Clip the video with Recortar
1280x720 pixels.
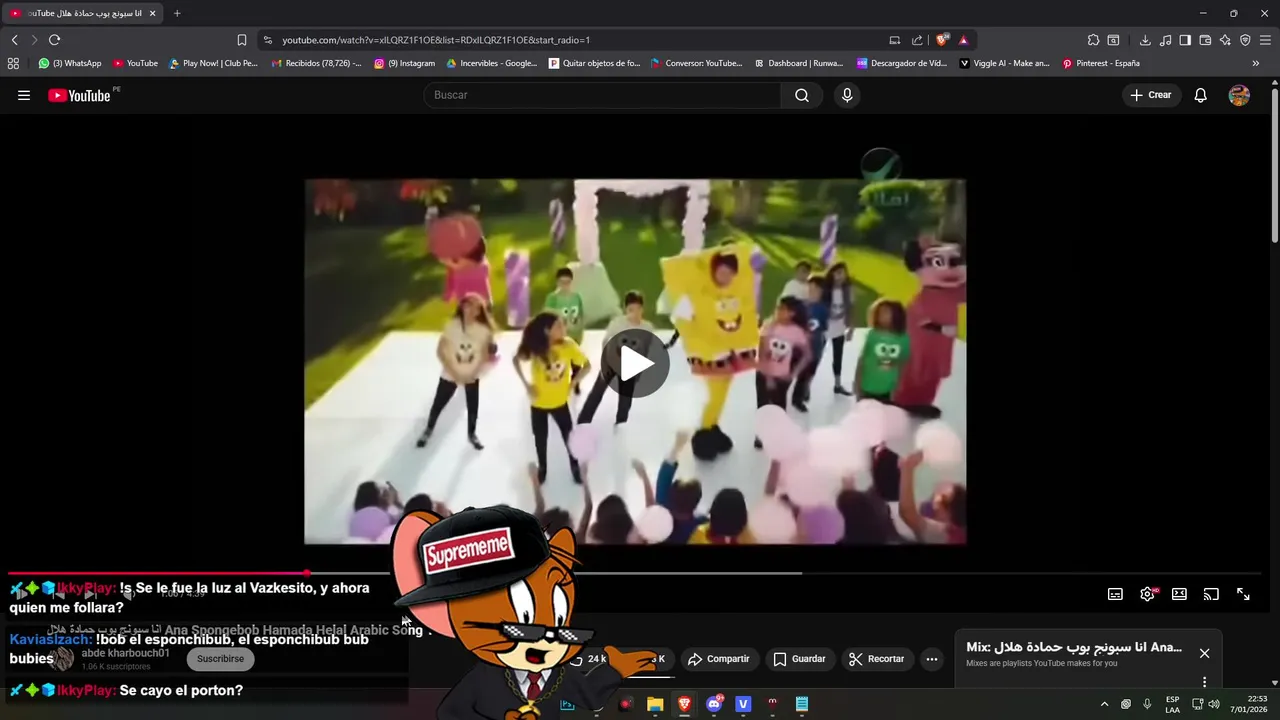(876, 659)
